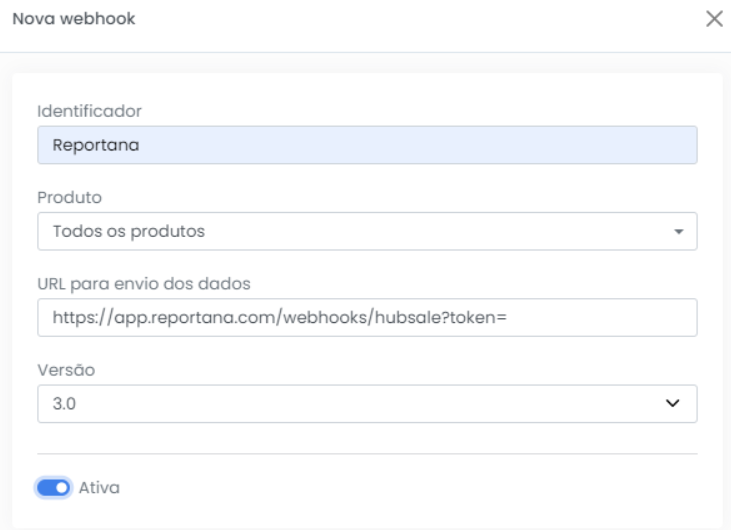731x530 pixels.
Task: Expand the Versão 3.0 selector
Action: [x=367, y=404]
